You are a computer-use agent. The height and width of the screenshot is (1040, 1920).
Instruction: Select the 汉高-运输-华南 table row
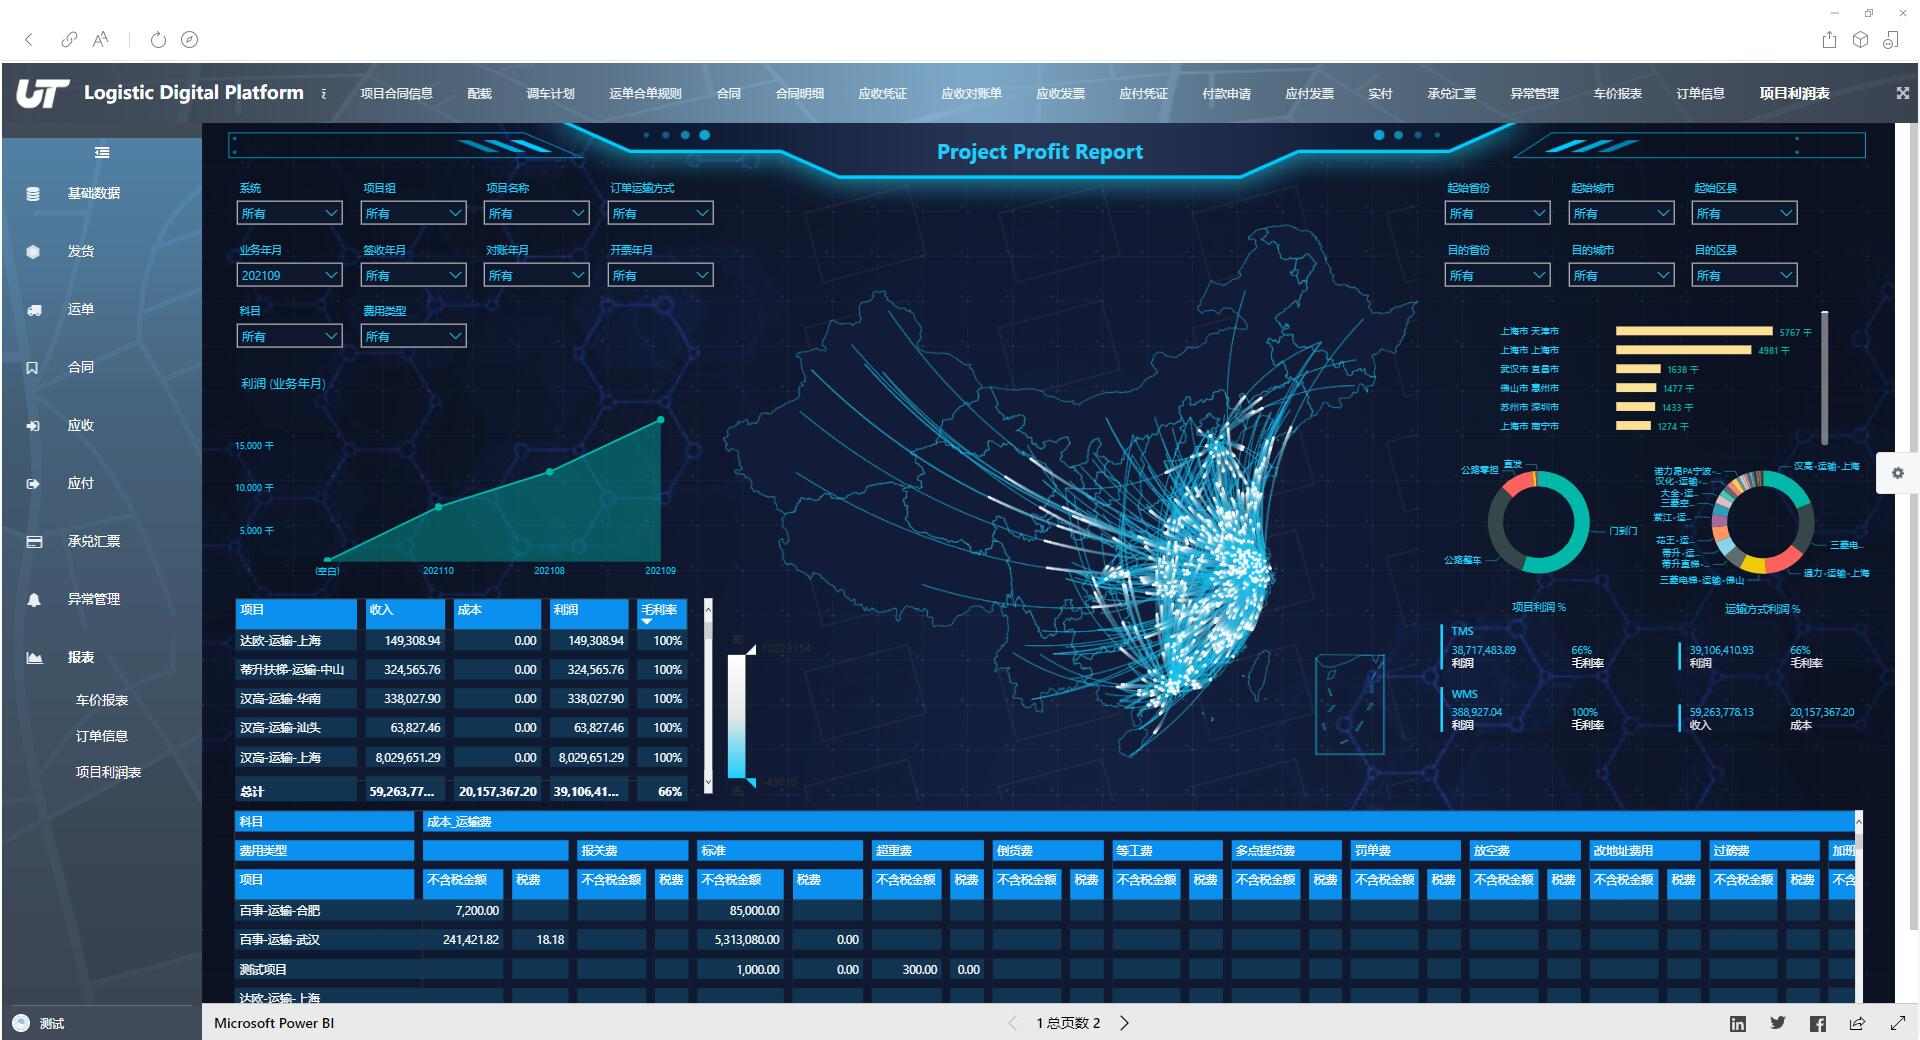coord(461,699)
